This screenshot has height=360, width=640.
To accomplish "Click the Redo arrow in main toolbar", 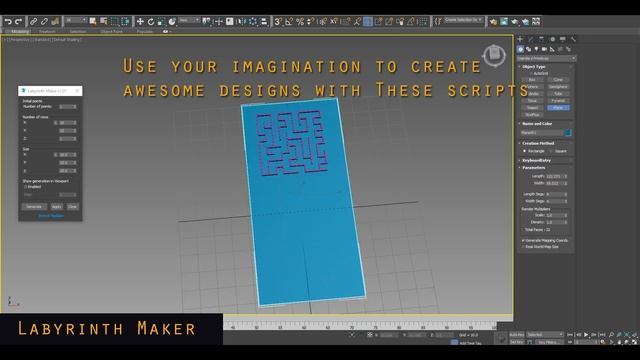I will (19, 21).
